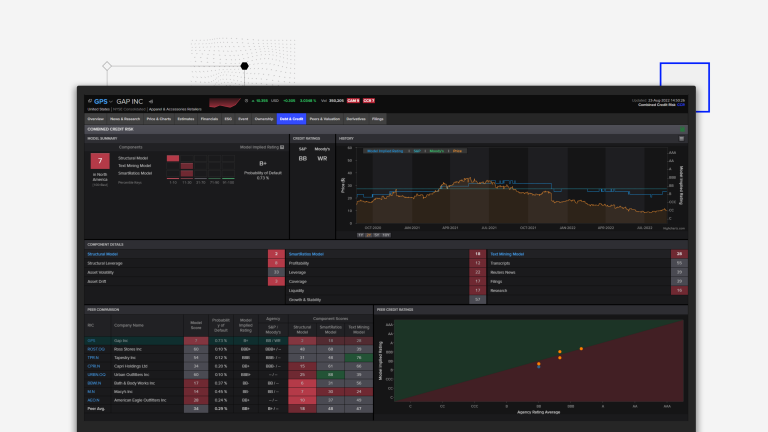Switch to the Peers & Valuation tab
Screen dimensions: 768x432
pos(324,119)
